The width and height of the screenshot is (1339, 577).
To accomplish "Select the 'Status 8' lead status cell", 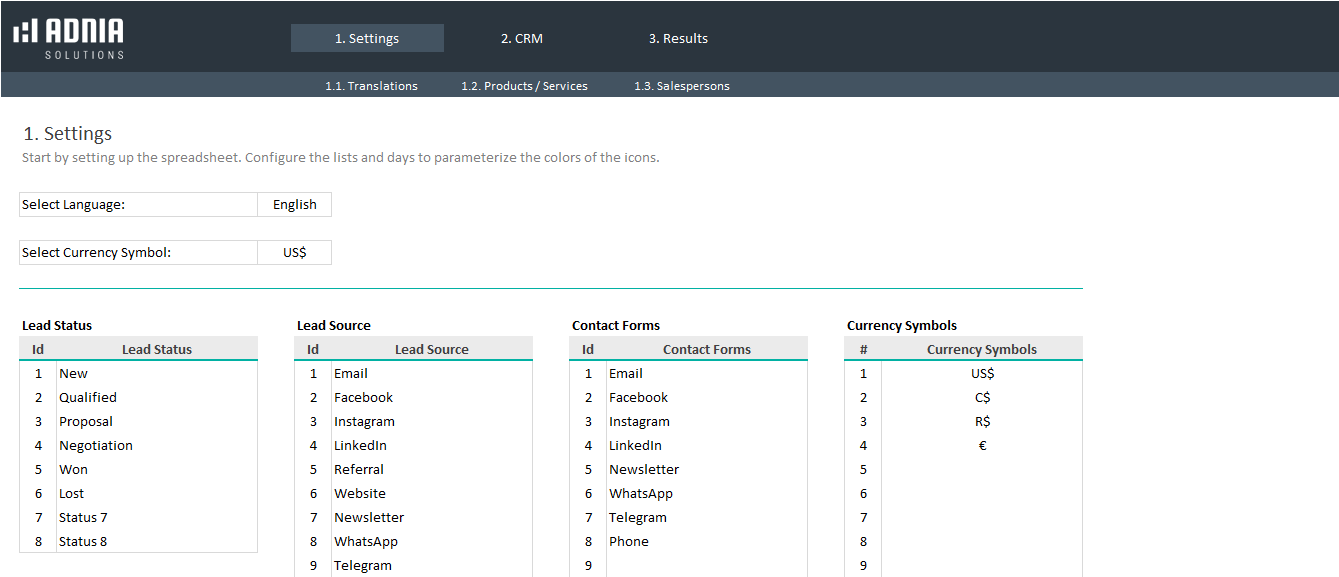I will [156, 542].
